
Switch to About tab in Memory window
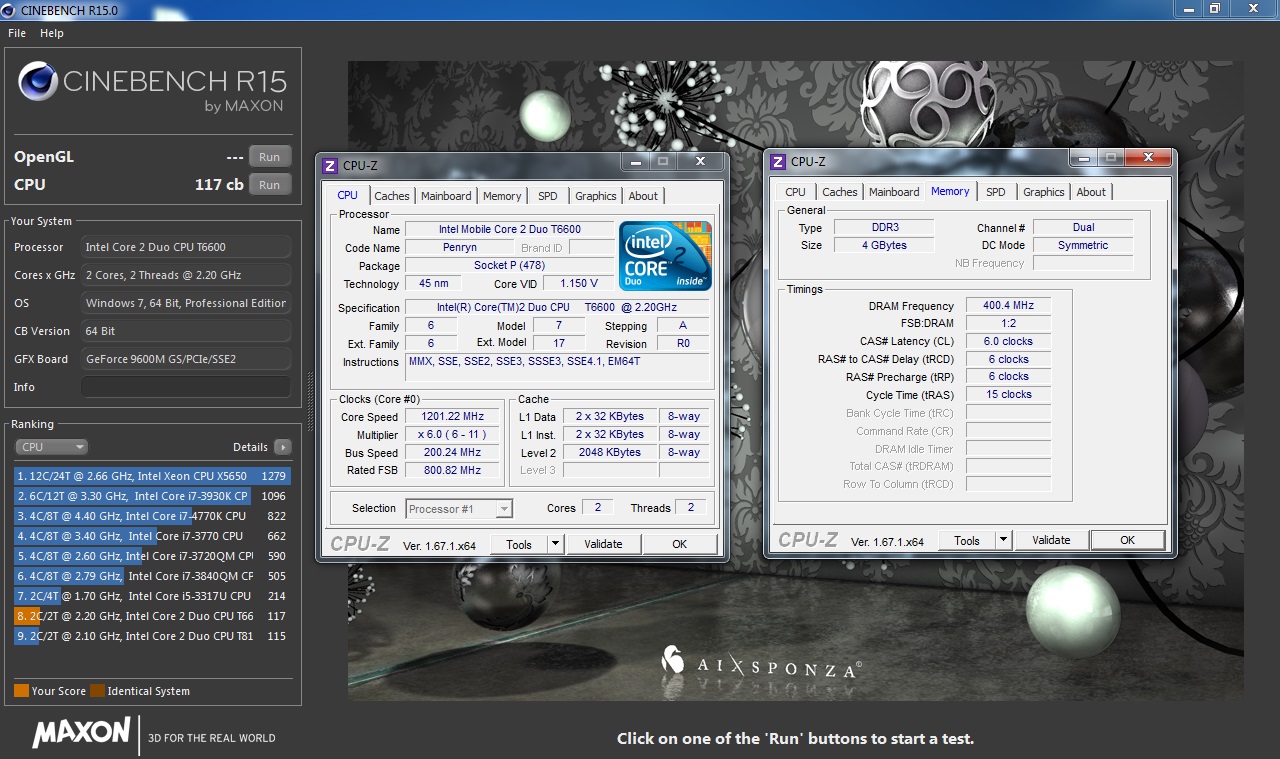click(x=1091, y=192)
